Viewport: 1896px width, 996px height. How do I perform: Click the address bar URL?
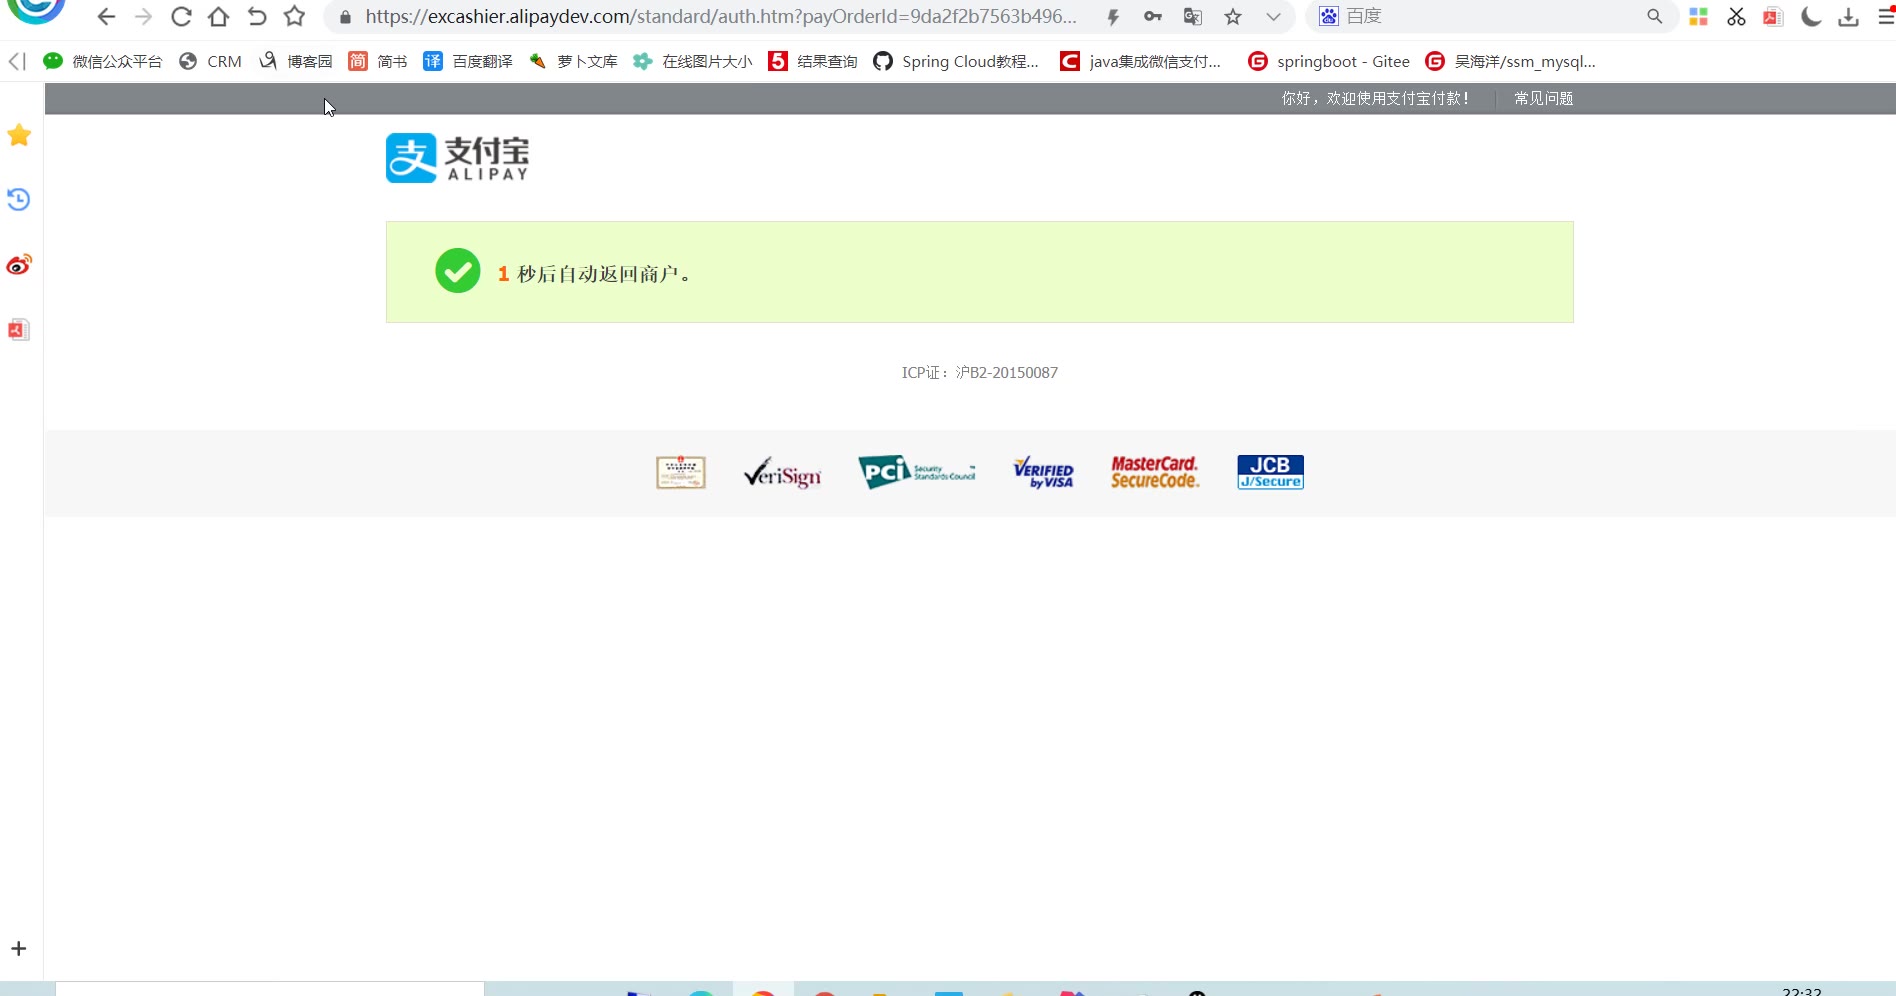[x=721, y=17]
